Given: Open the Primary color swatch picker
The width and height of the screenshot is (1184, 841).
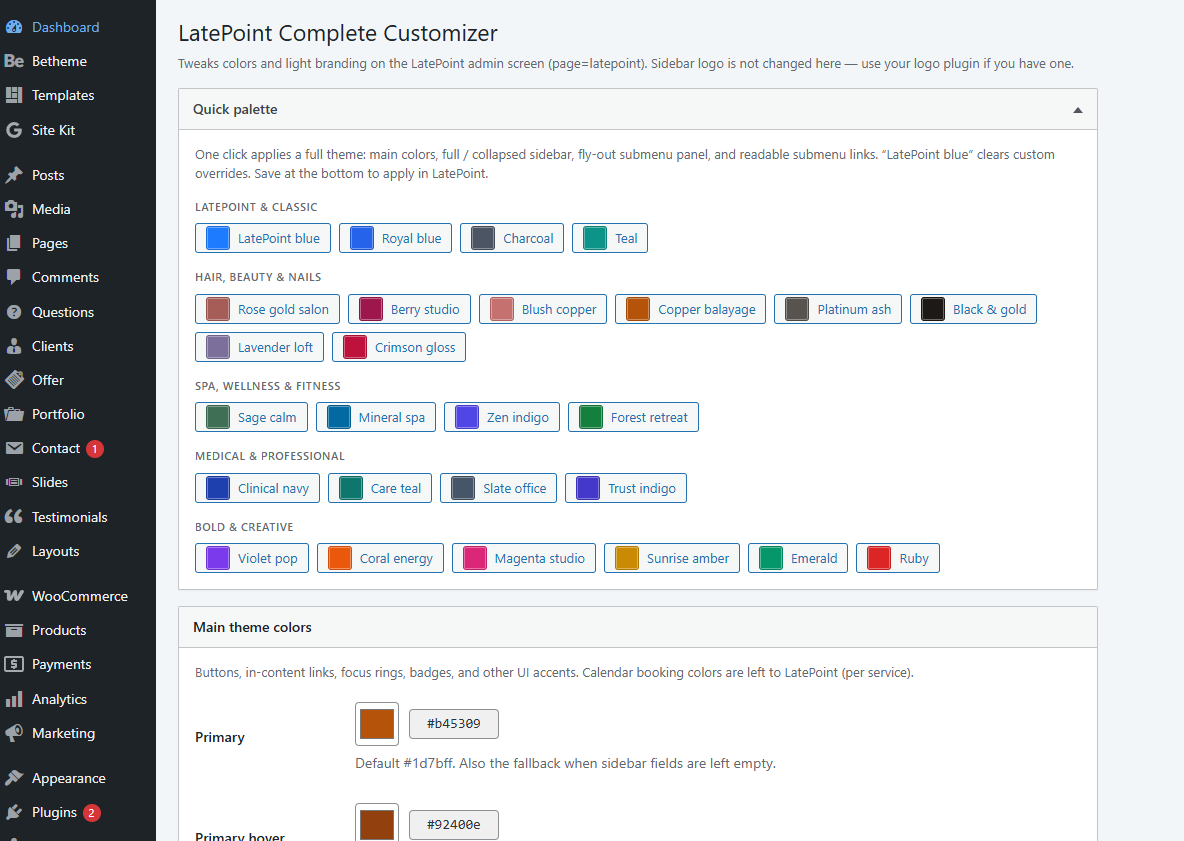Looking at the screenshot, I should coord(377,723).
